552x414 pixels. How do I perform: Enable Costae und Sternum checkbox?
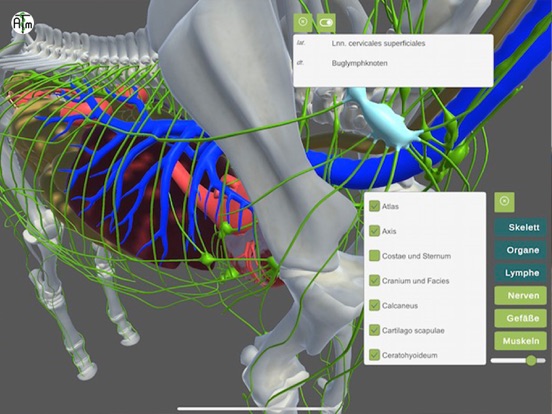(374, 256)
